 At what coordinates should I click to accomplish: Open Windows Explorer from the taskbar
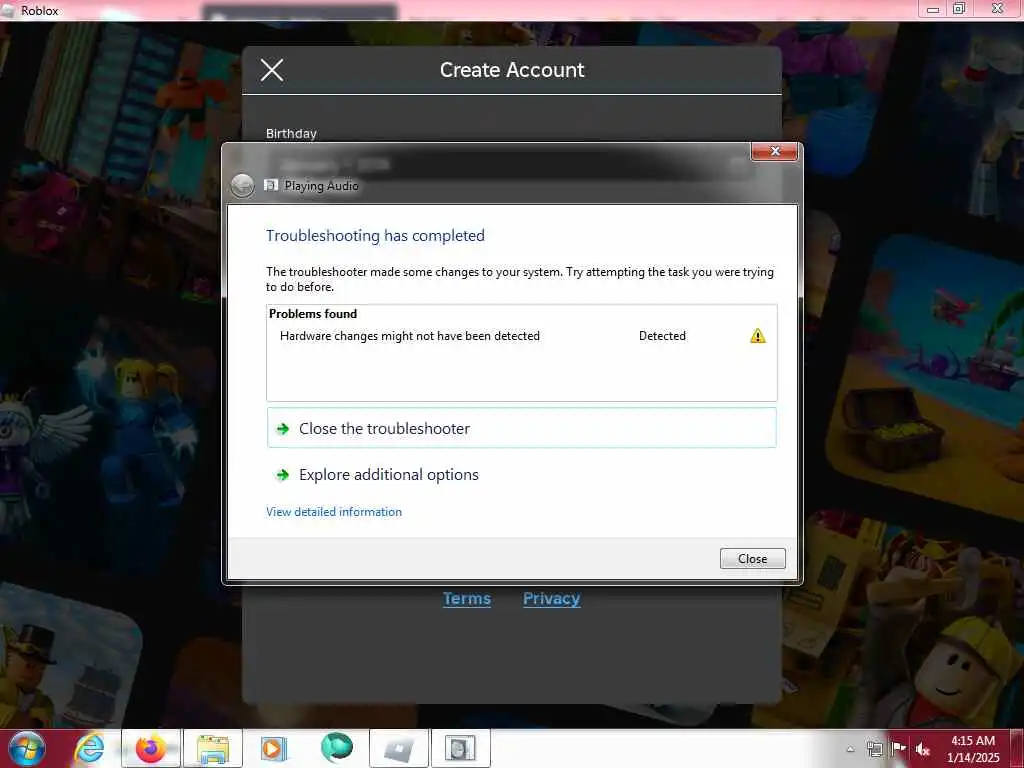point(213,748)
